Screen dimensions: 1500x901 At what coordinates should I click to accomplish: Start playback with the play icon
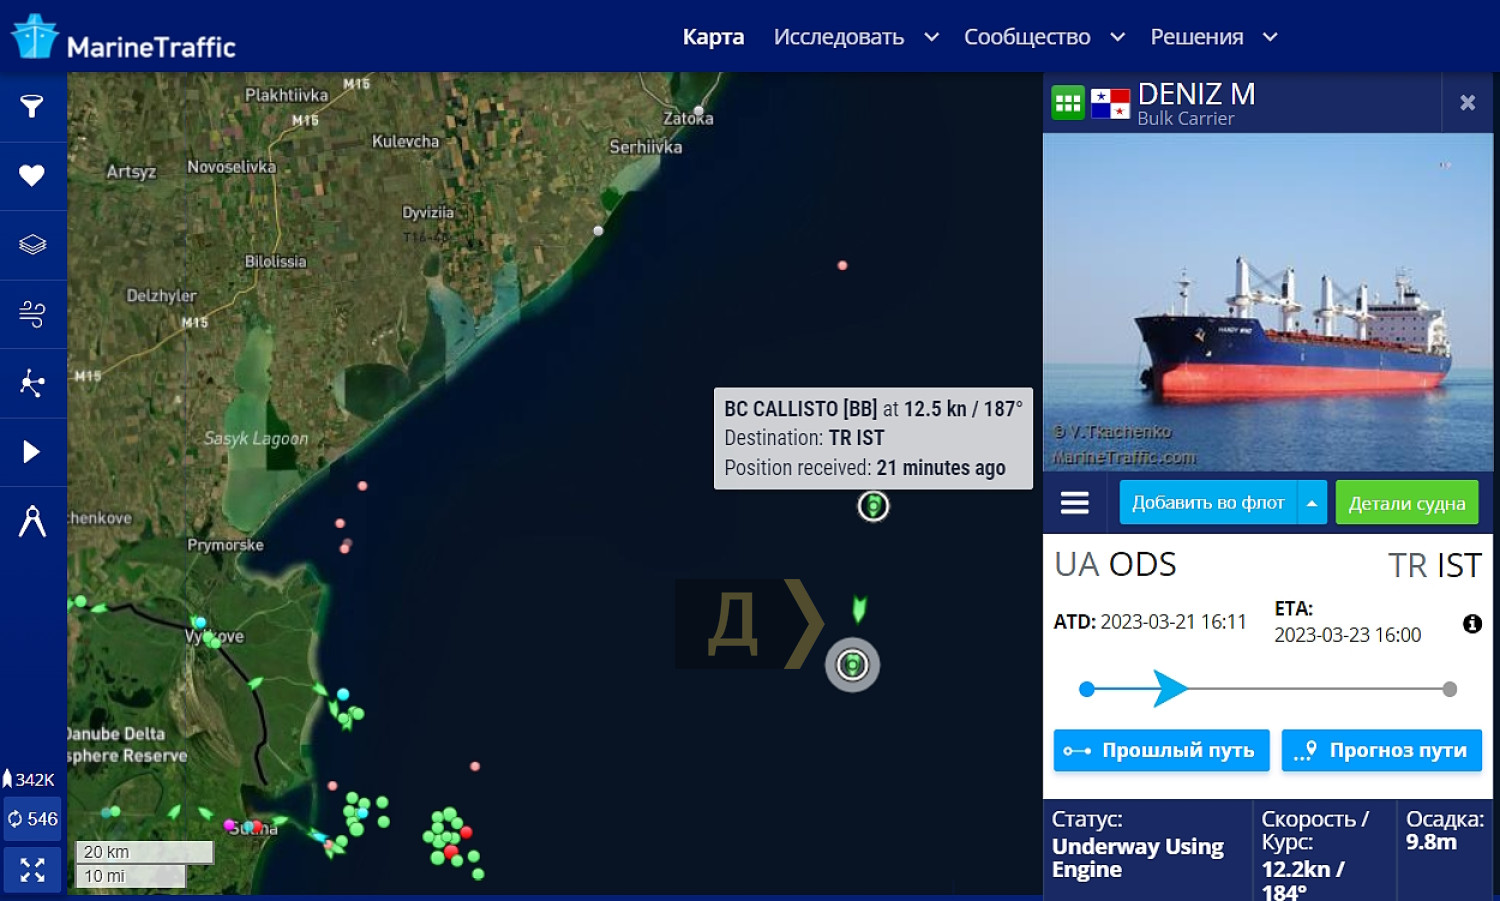(32, 452)
